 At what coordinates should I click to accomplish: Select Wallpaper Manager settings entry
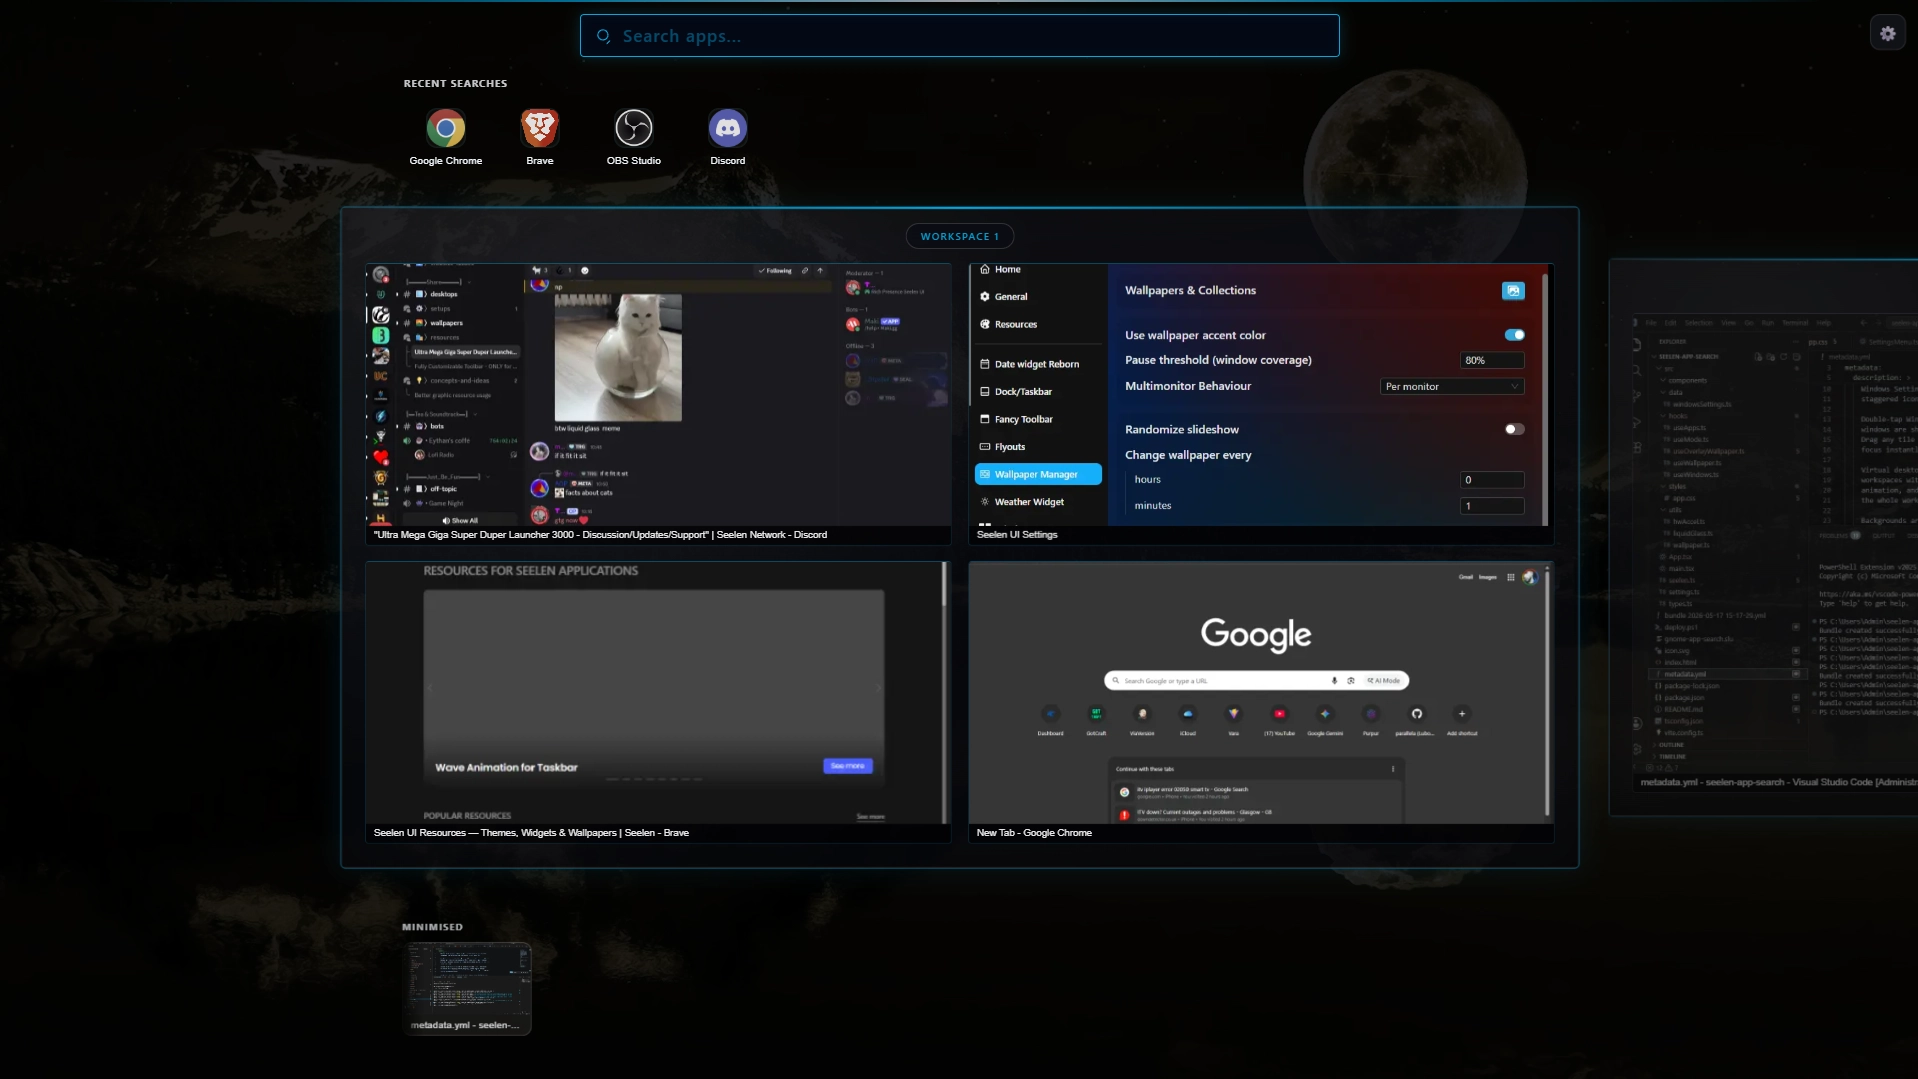coord(1038,474)
